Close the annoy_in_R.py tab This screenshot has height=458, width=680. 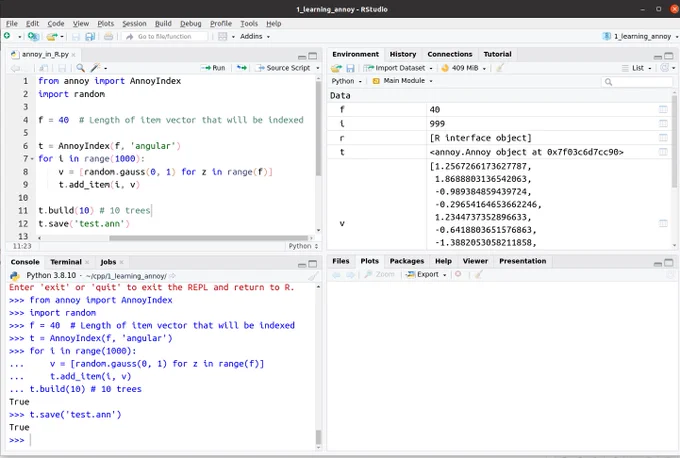click(x=73, y=55)
